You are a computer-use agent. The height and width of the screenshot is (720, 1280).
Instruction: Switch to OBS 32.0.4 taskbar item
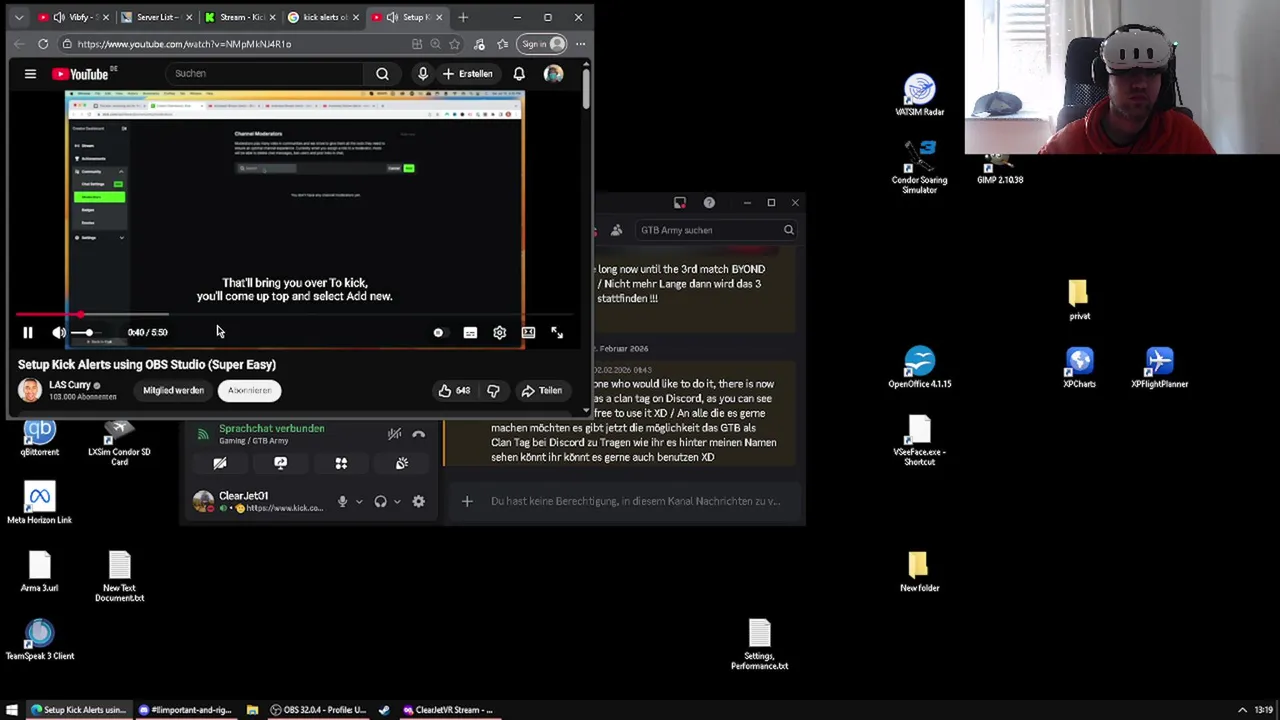click(x=317, y=710)
